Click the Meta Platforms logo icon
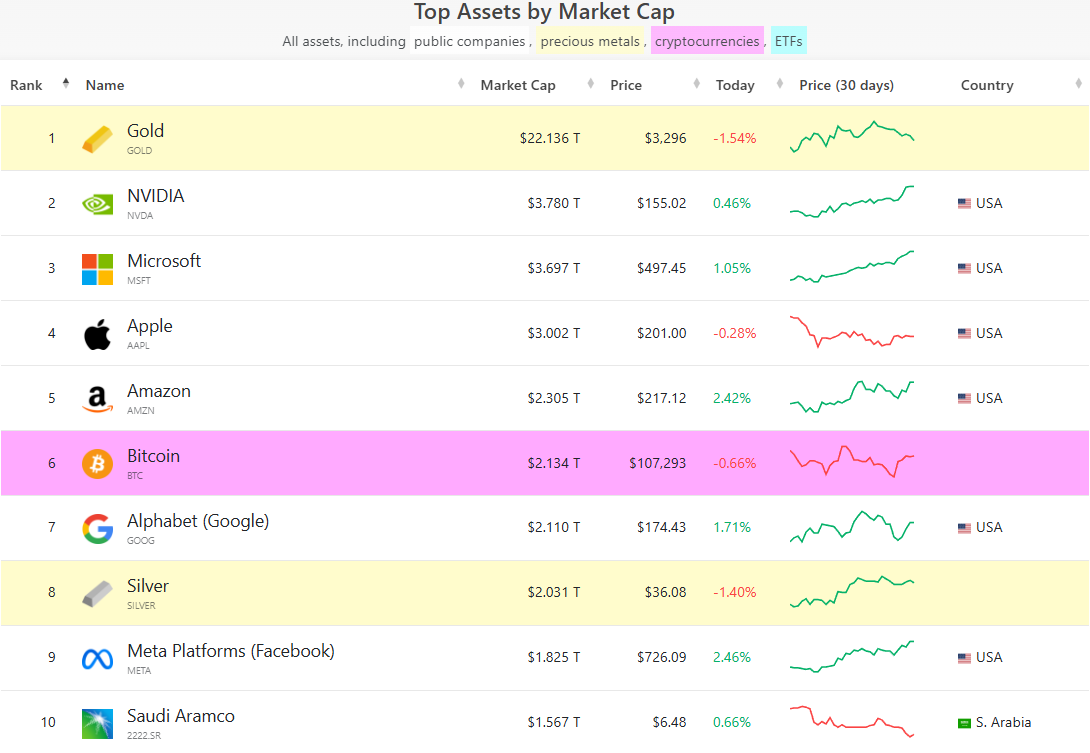The height and width of the screenshot is (753, 1090). (x=97, y=658)
